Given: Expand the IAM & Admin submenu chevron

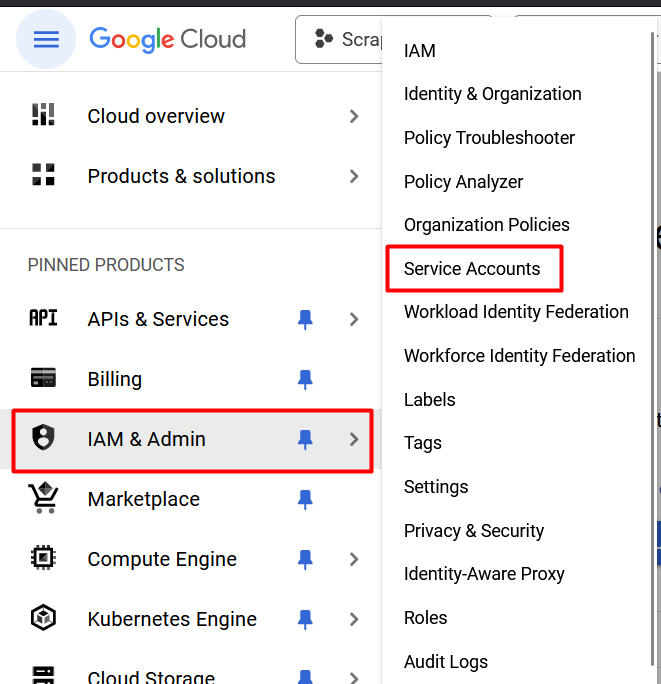Looking at the screenshot, I should coord(354,439).
